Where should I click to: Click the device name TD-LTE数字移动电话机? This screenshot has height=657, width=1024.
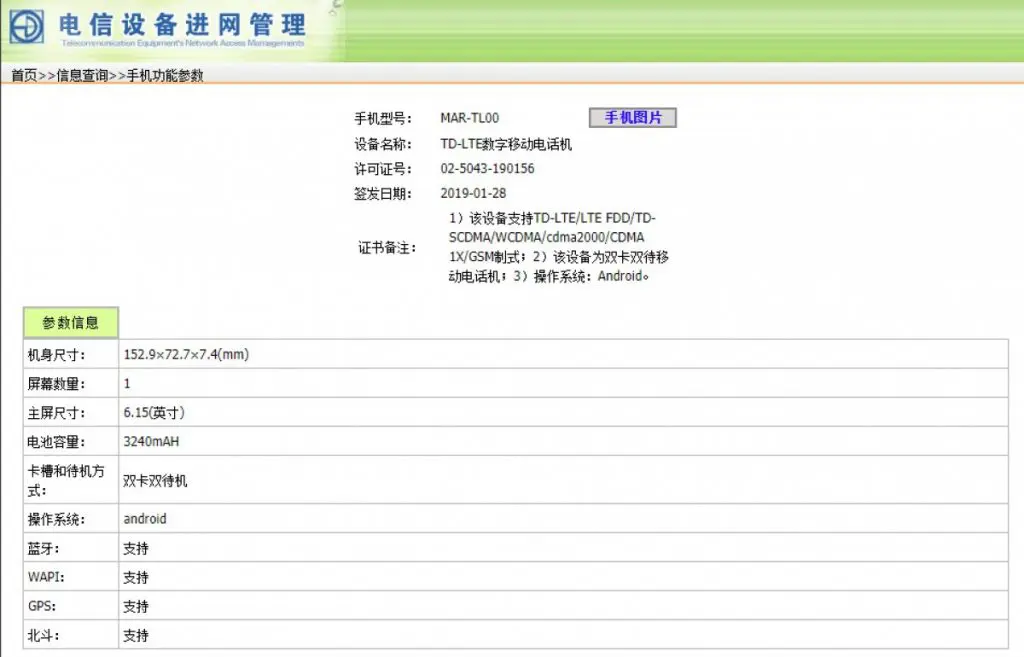point(506,144)
